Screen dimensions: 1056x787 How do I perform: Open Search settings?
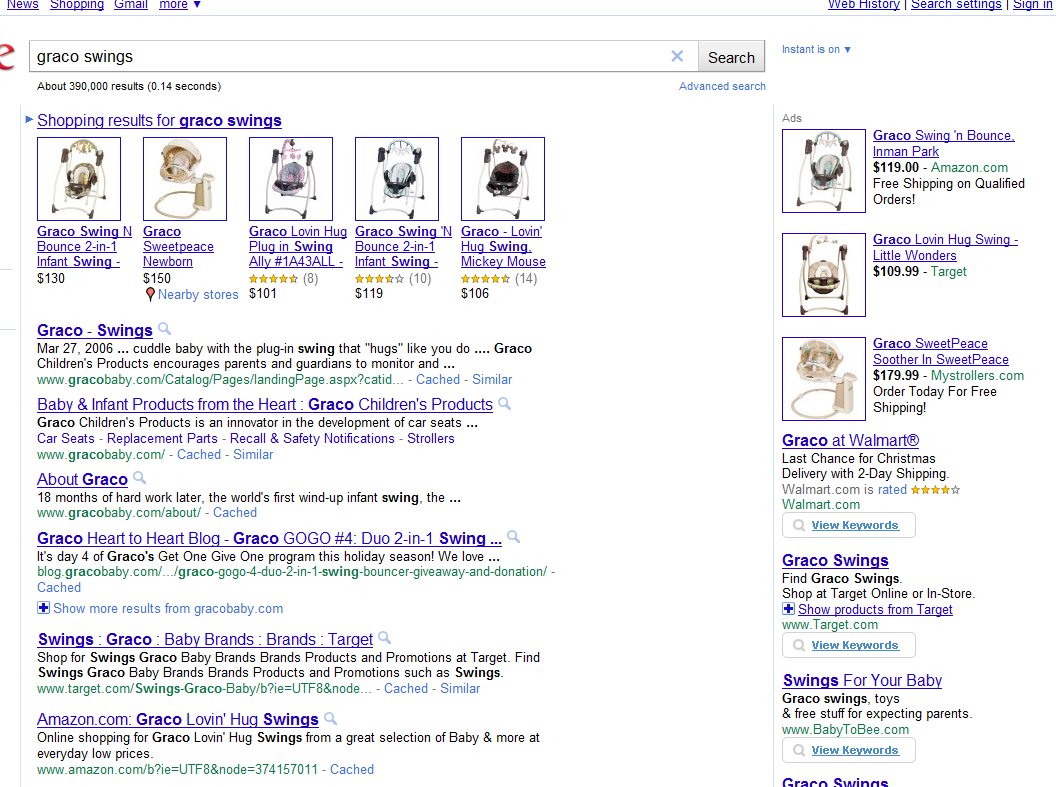[x=956, y=5]
